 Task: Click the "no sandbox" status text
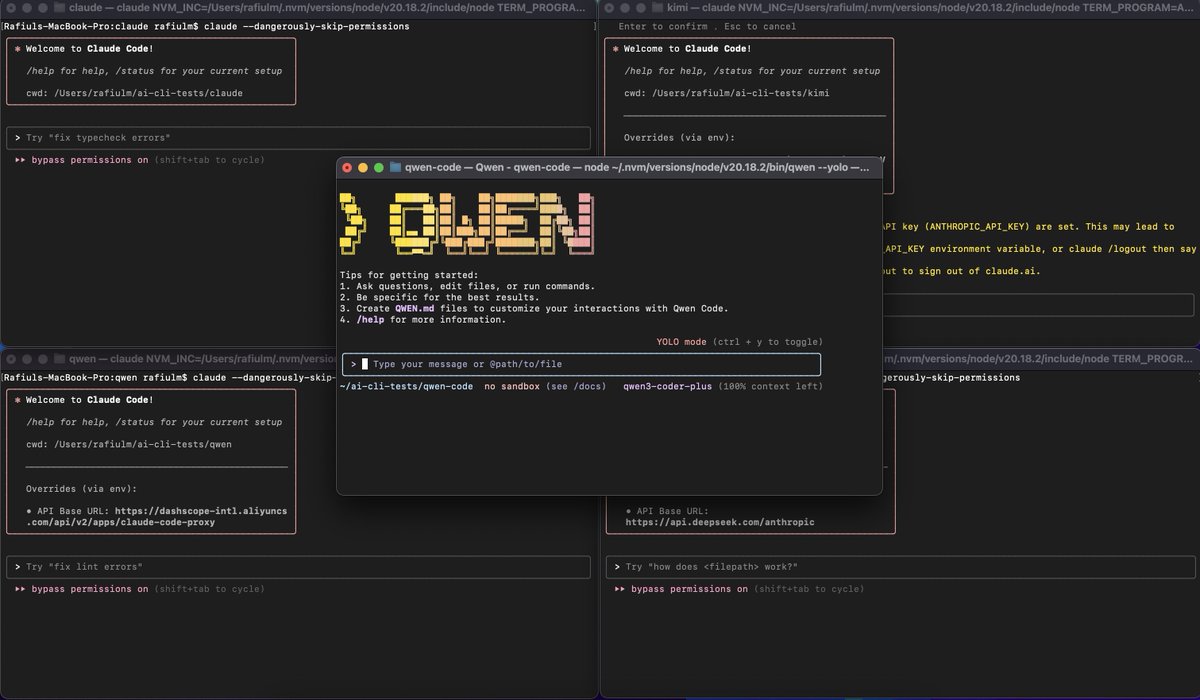[512, 386]
